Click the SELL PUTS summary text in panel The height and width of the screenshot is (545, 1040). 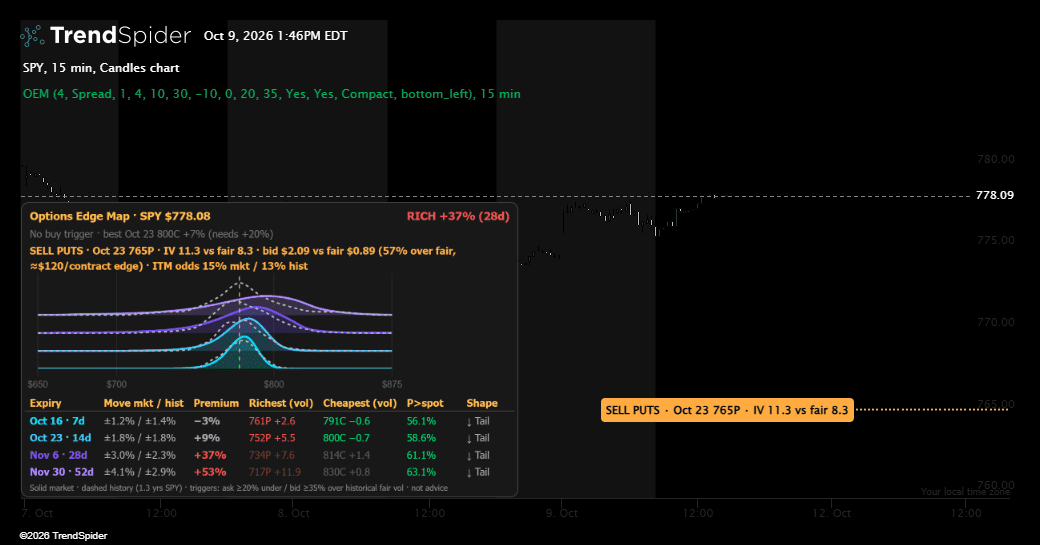tap(243, 259)
